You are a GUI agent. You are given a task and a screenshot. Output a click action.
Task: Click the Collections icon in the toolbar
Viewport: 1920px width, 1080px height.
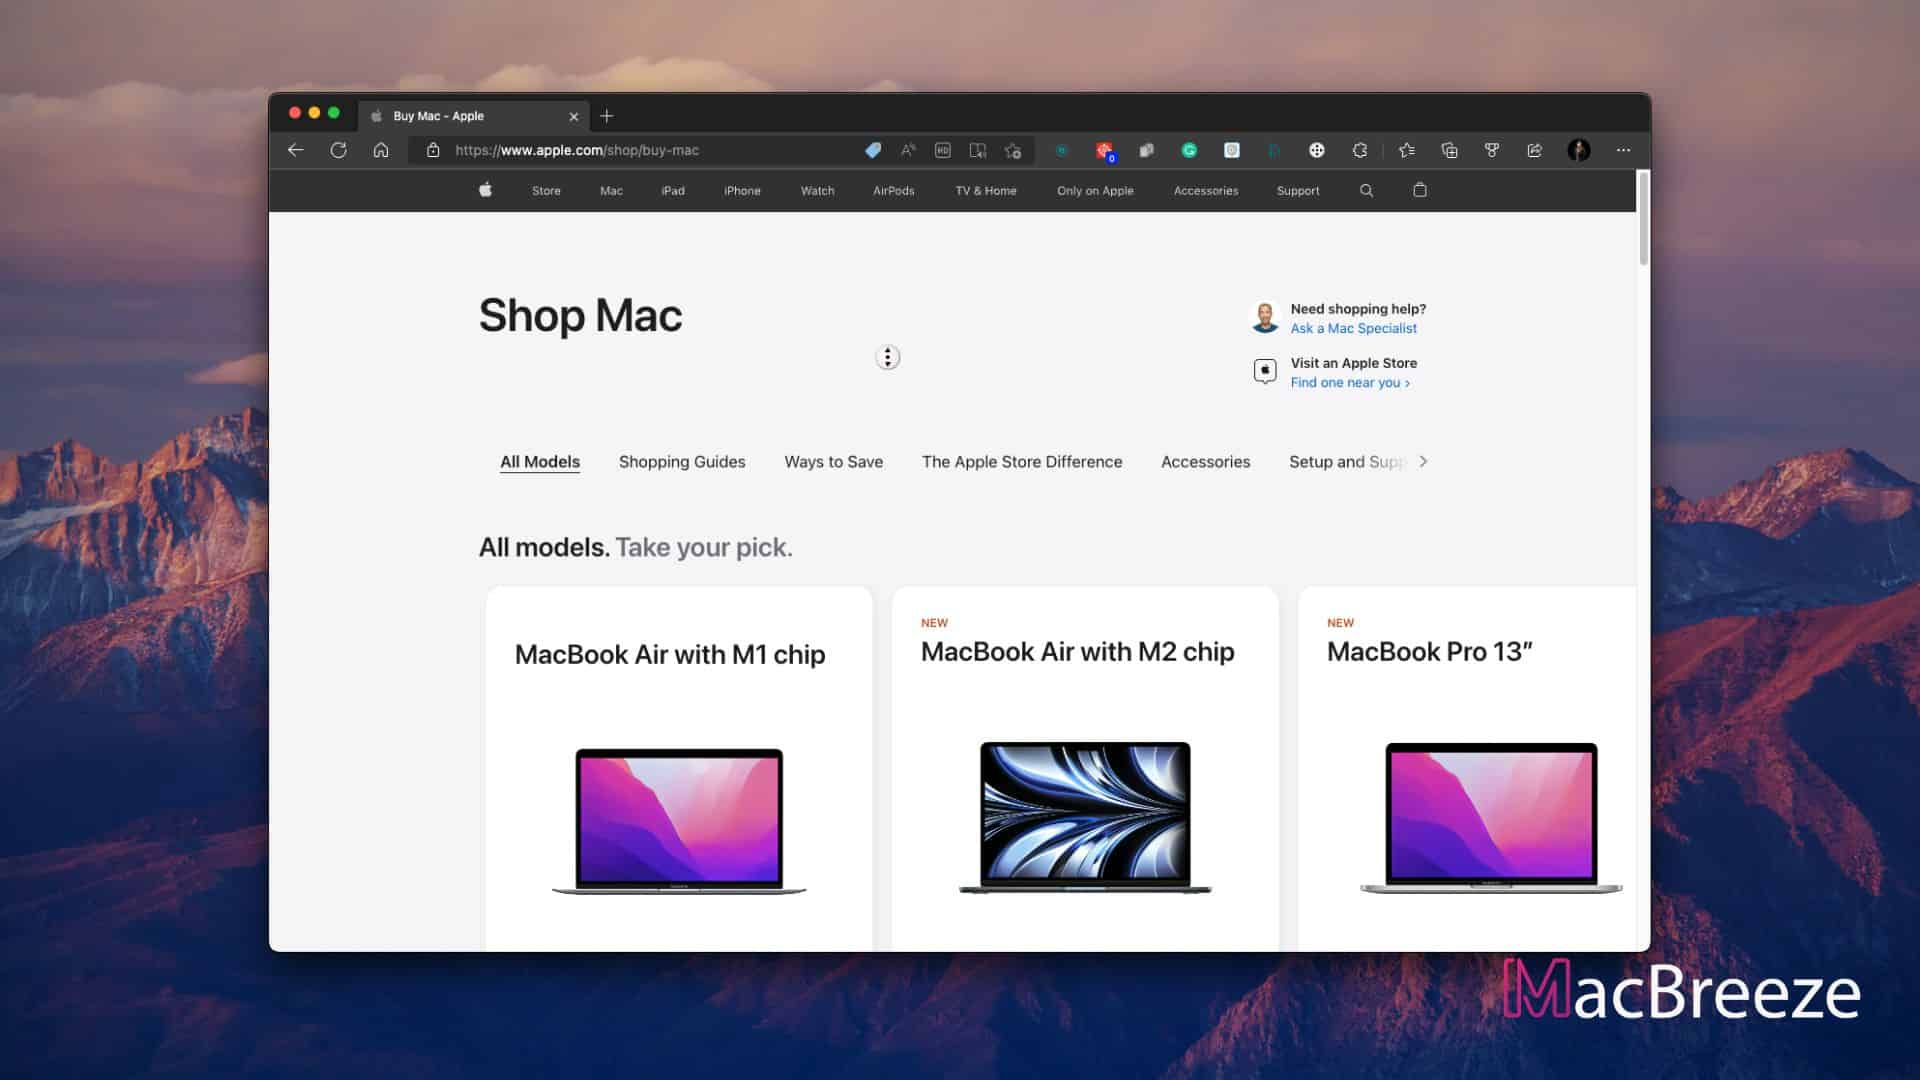1450,150
